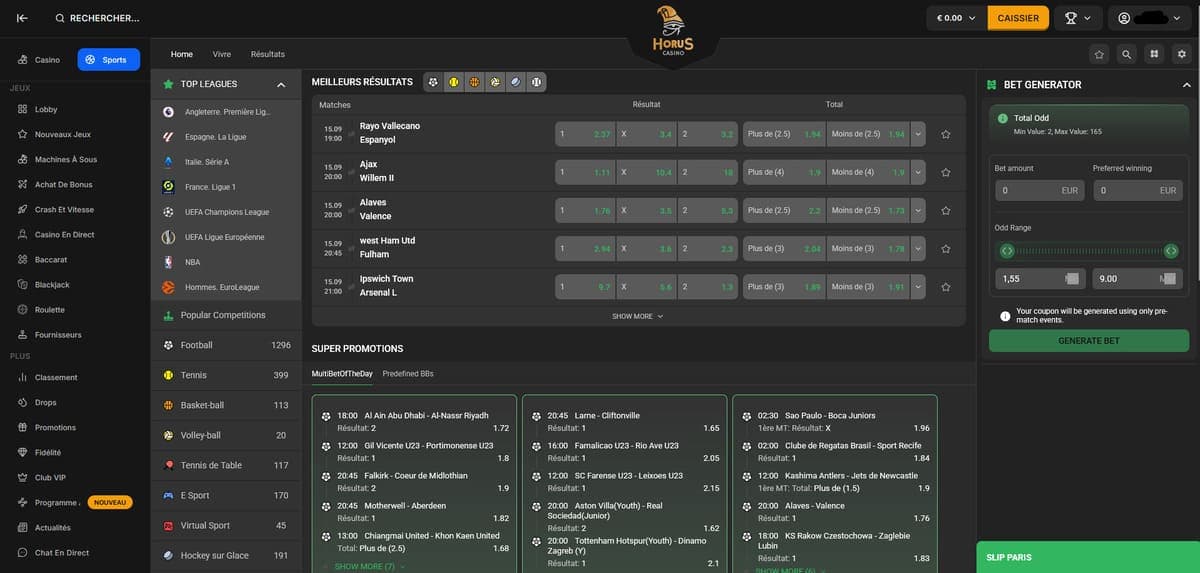This screenshot has height=573, width=1200.
Task: Toggle favorite for Ipswich Town vs Arsenal
Action: tap(946, 287)
